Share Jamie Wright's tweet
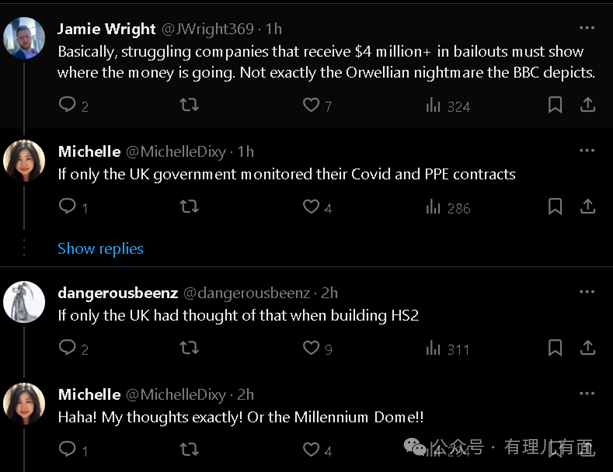The height and width of the screenshot is (472, 613). click(586, 105)
